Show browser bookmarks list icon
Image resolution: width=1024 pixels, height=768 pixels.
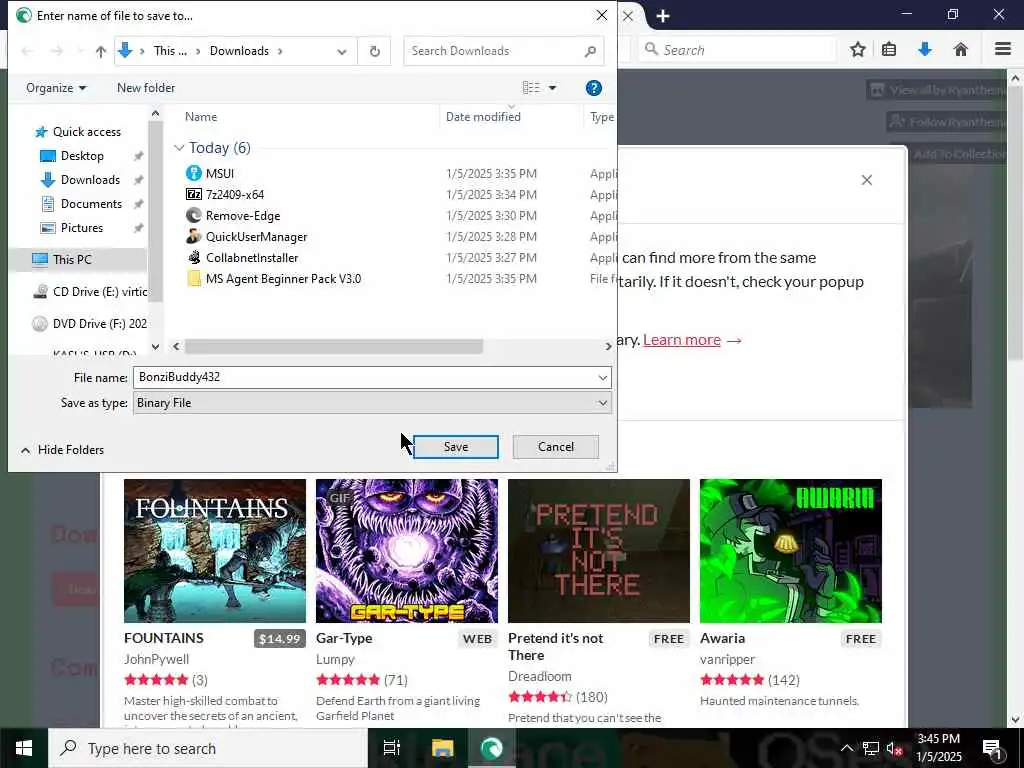coord(889,50)
